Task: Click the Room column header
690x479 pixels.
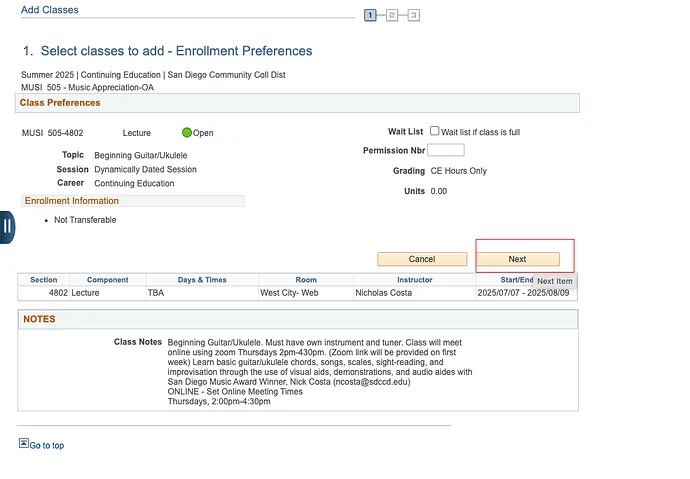Action: (x=306, y=280)
